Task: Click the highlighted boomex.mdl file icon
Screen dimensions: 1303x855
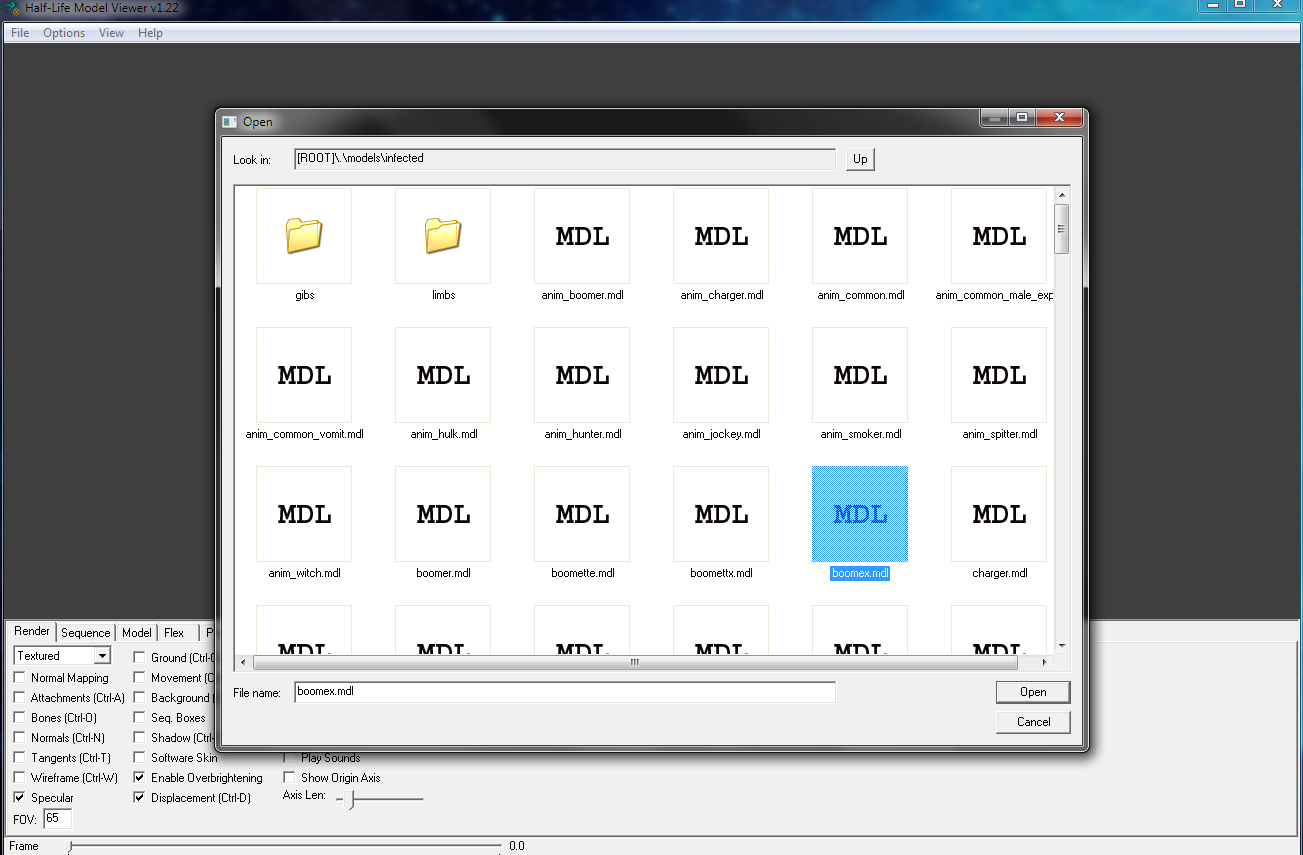Action: (860, 514)
